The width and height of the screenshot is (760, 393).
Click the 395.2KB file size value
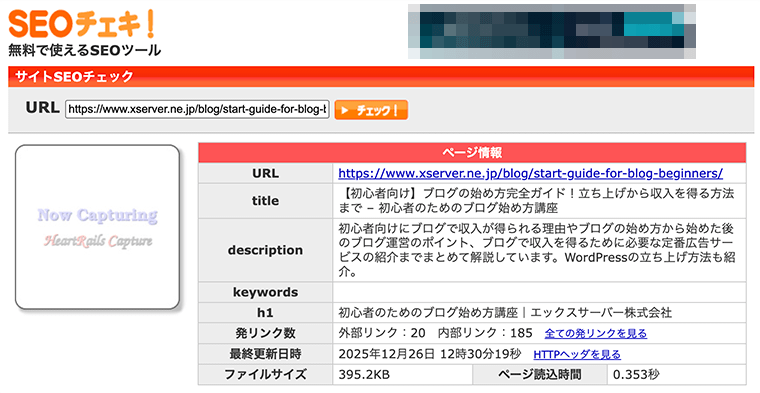(364, 375)
